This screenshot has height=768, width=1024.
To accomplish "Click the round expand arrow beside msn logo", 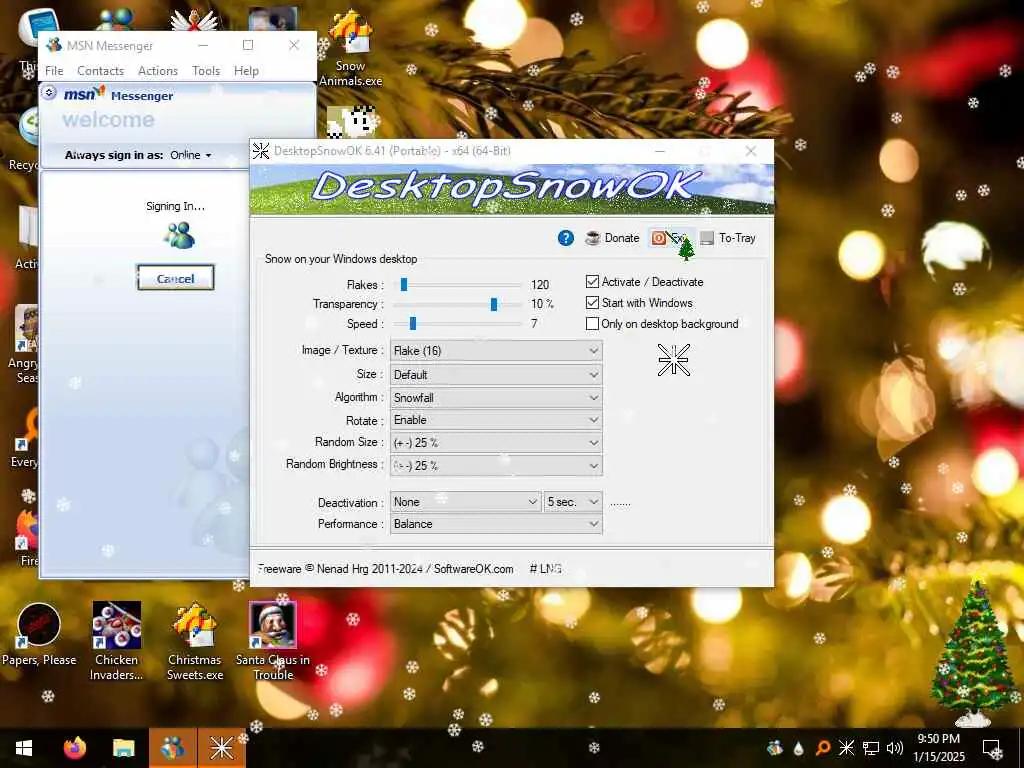I will (x=49, y=93).
